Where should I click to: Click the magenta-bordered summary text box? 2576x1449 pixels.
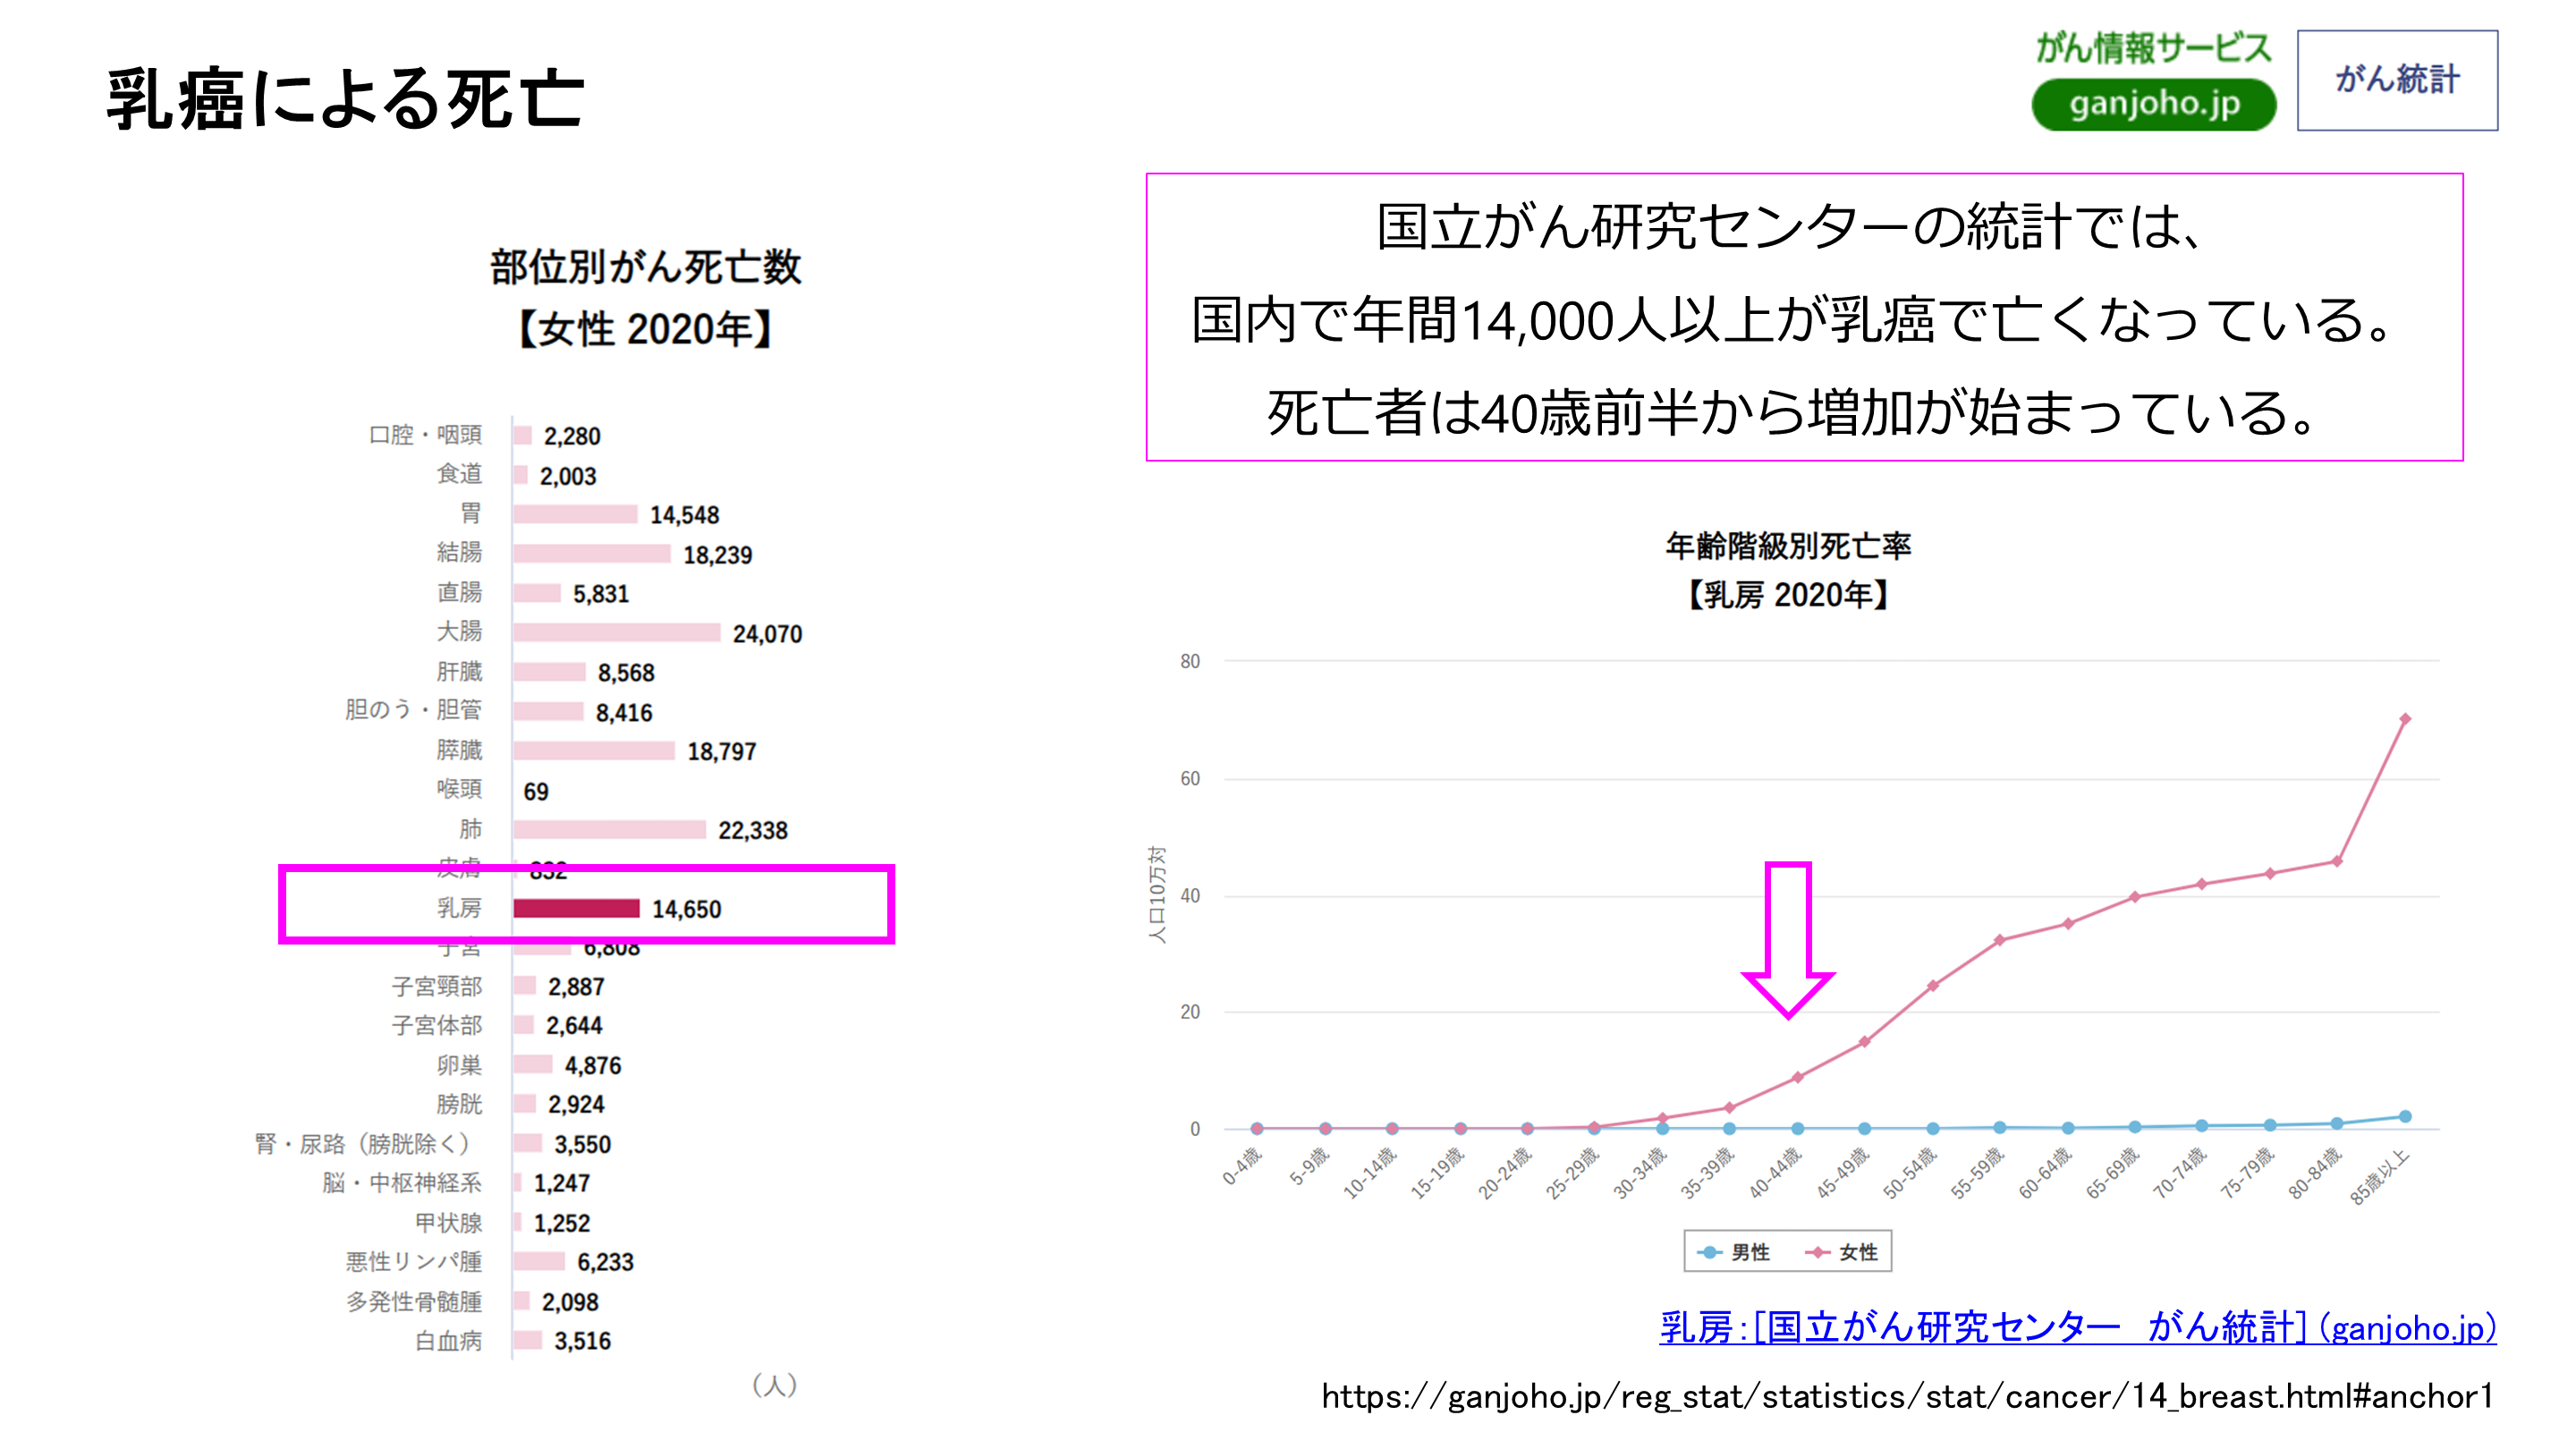point(1803,317)
